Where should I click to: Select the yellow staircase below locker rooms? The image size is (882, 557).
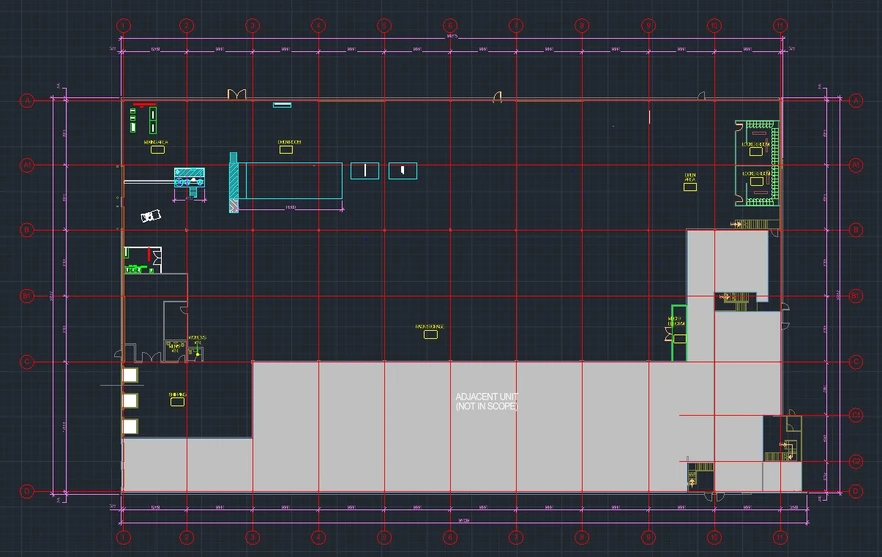point(755,224)
